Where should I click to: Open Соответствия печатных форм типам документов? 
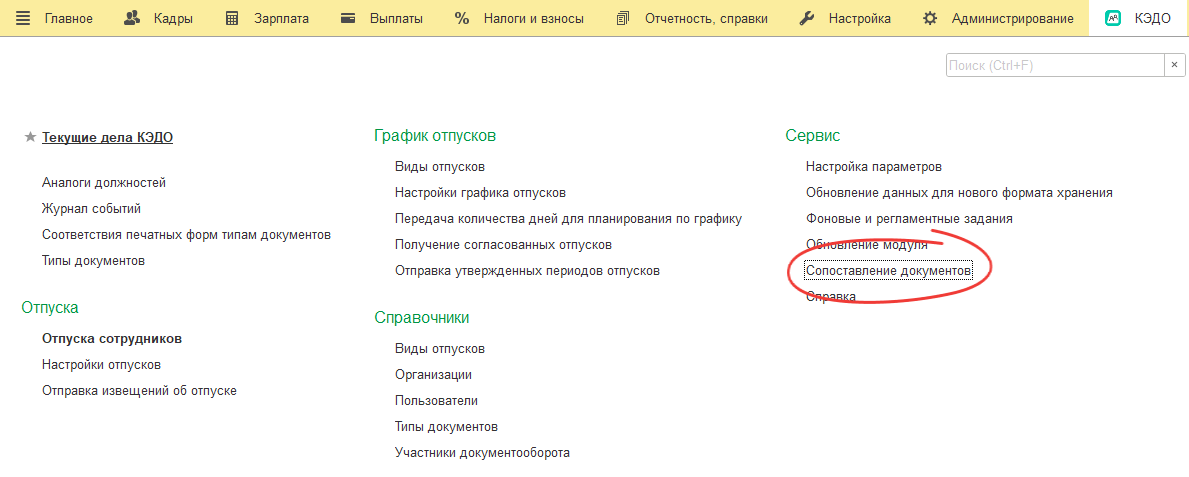pos(187,234)
